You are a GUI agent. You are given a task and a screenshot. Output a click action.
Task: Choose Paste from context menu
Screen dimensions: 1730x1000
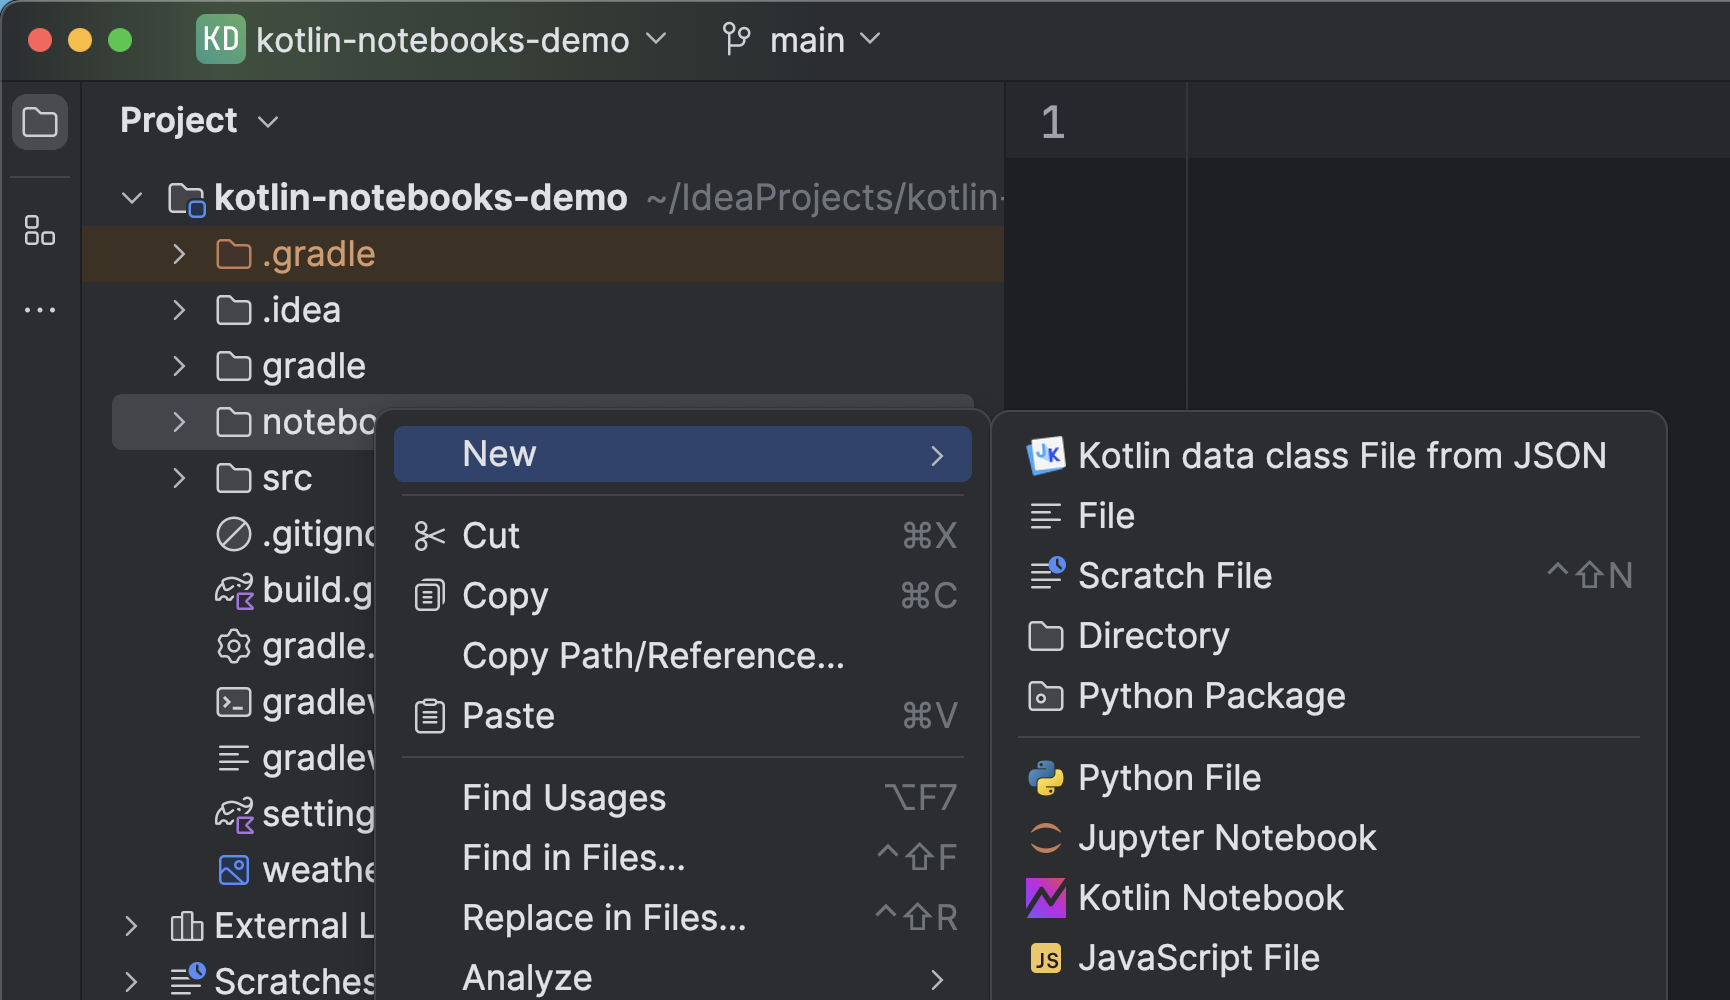click(683, 716)
